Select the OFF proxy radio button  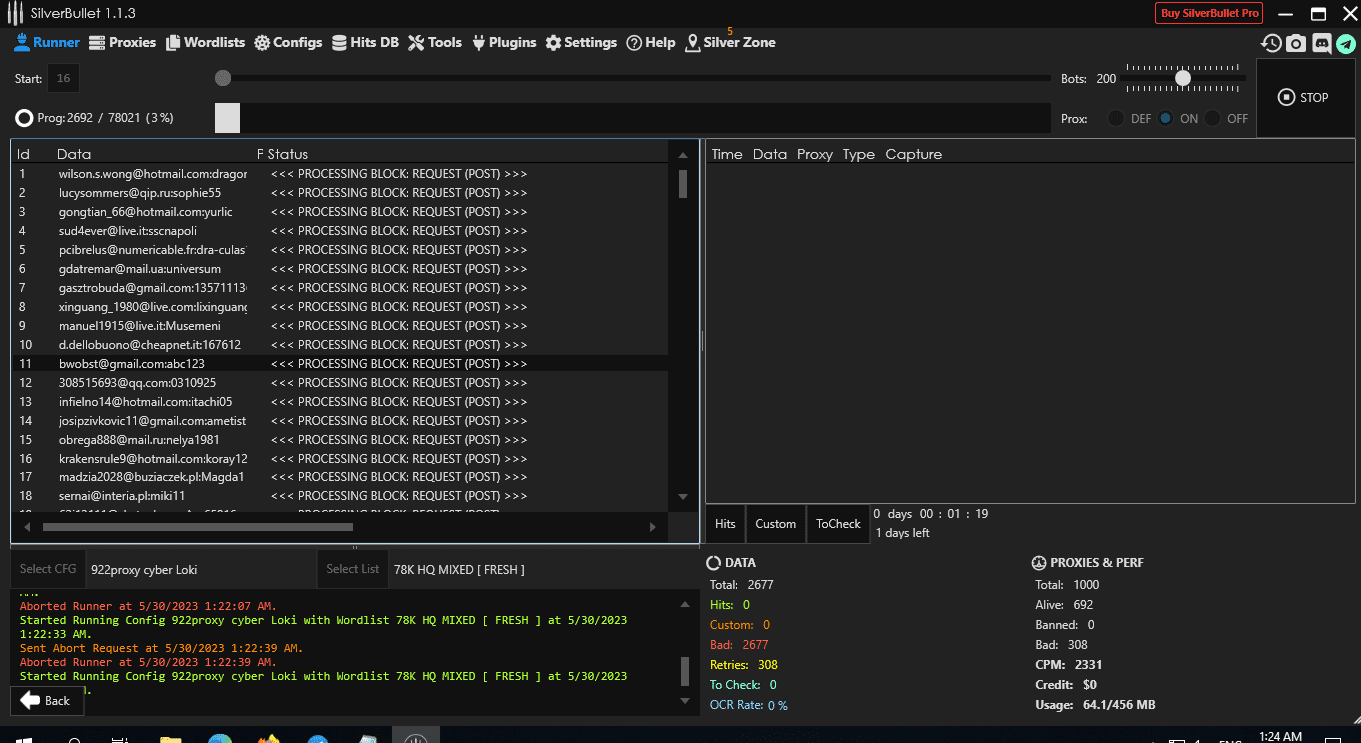(1213, 118)
